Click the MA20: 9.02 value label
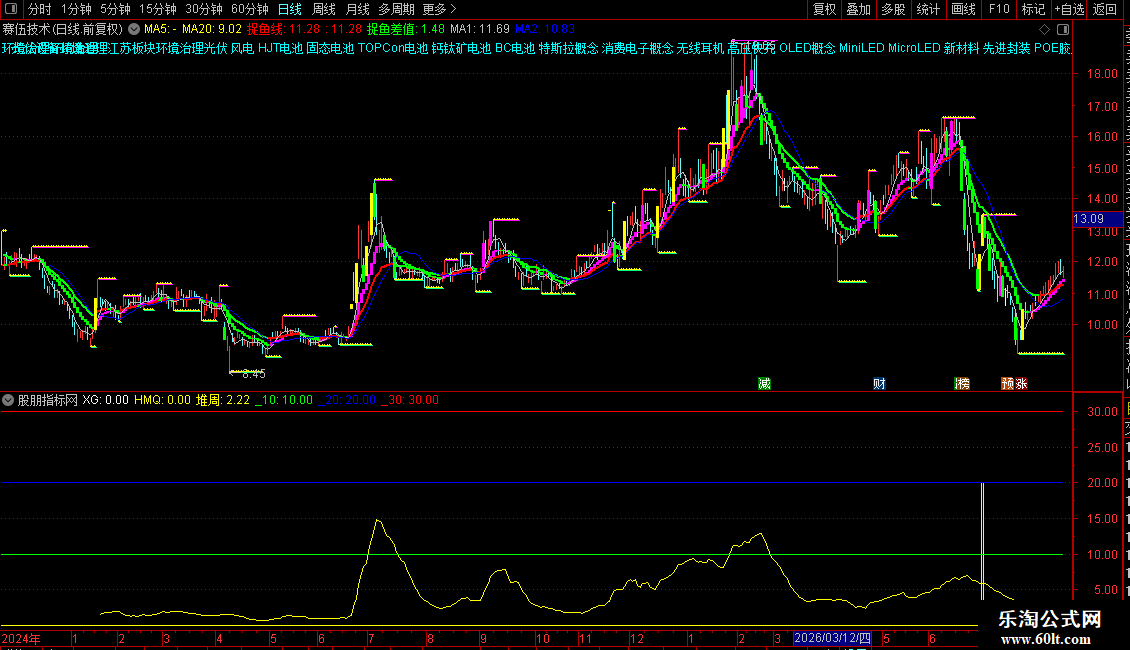Screen dimensions: 1130x650 coord(211,29)
